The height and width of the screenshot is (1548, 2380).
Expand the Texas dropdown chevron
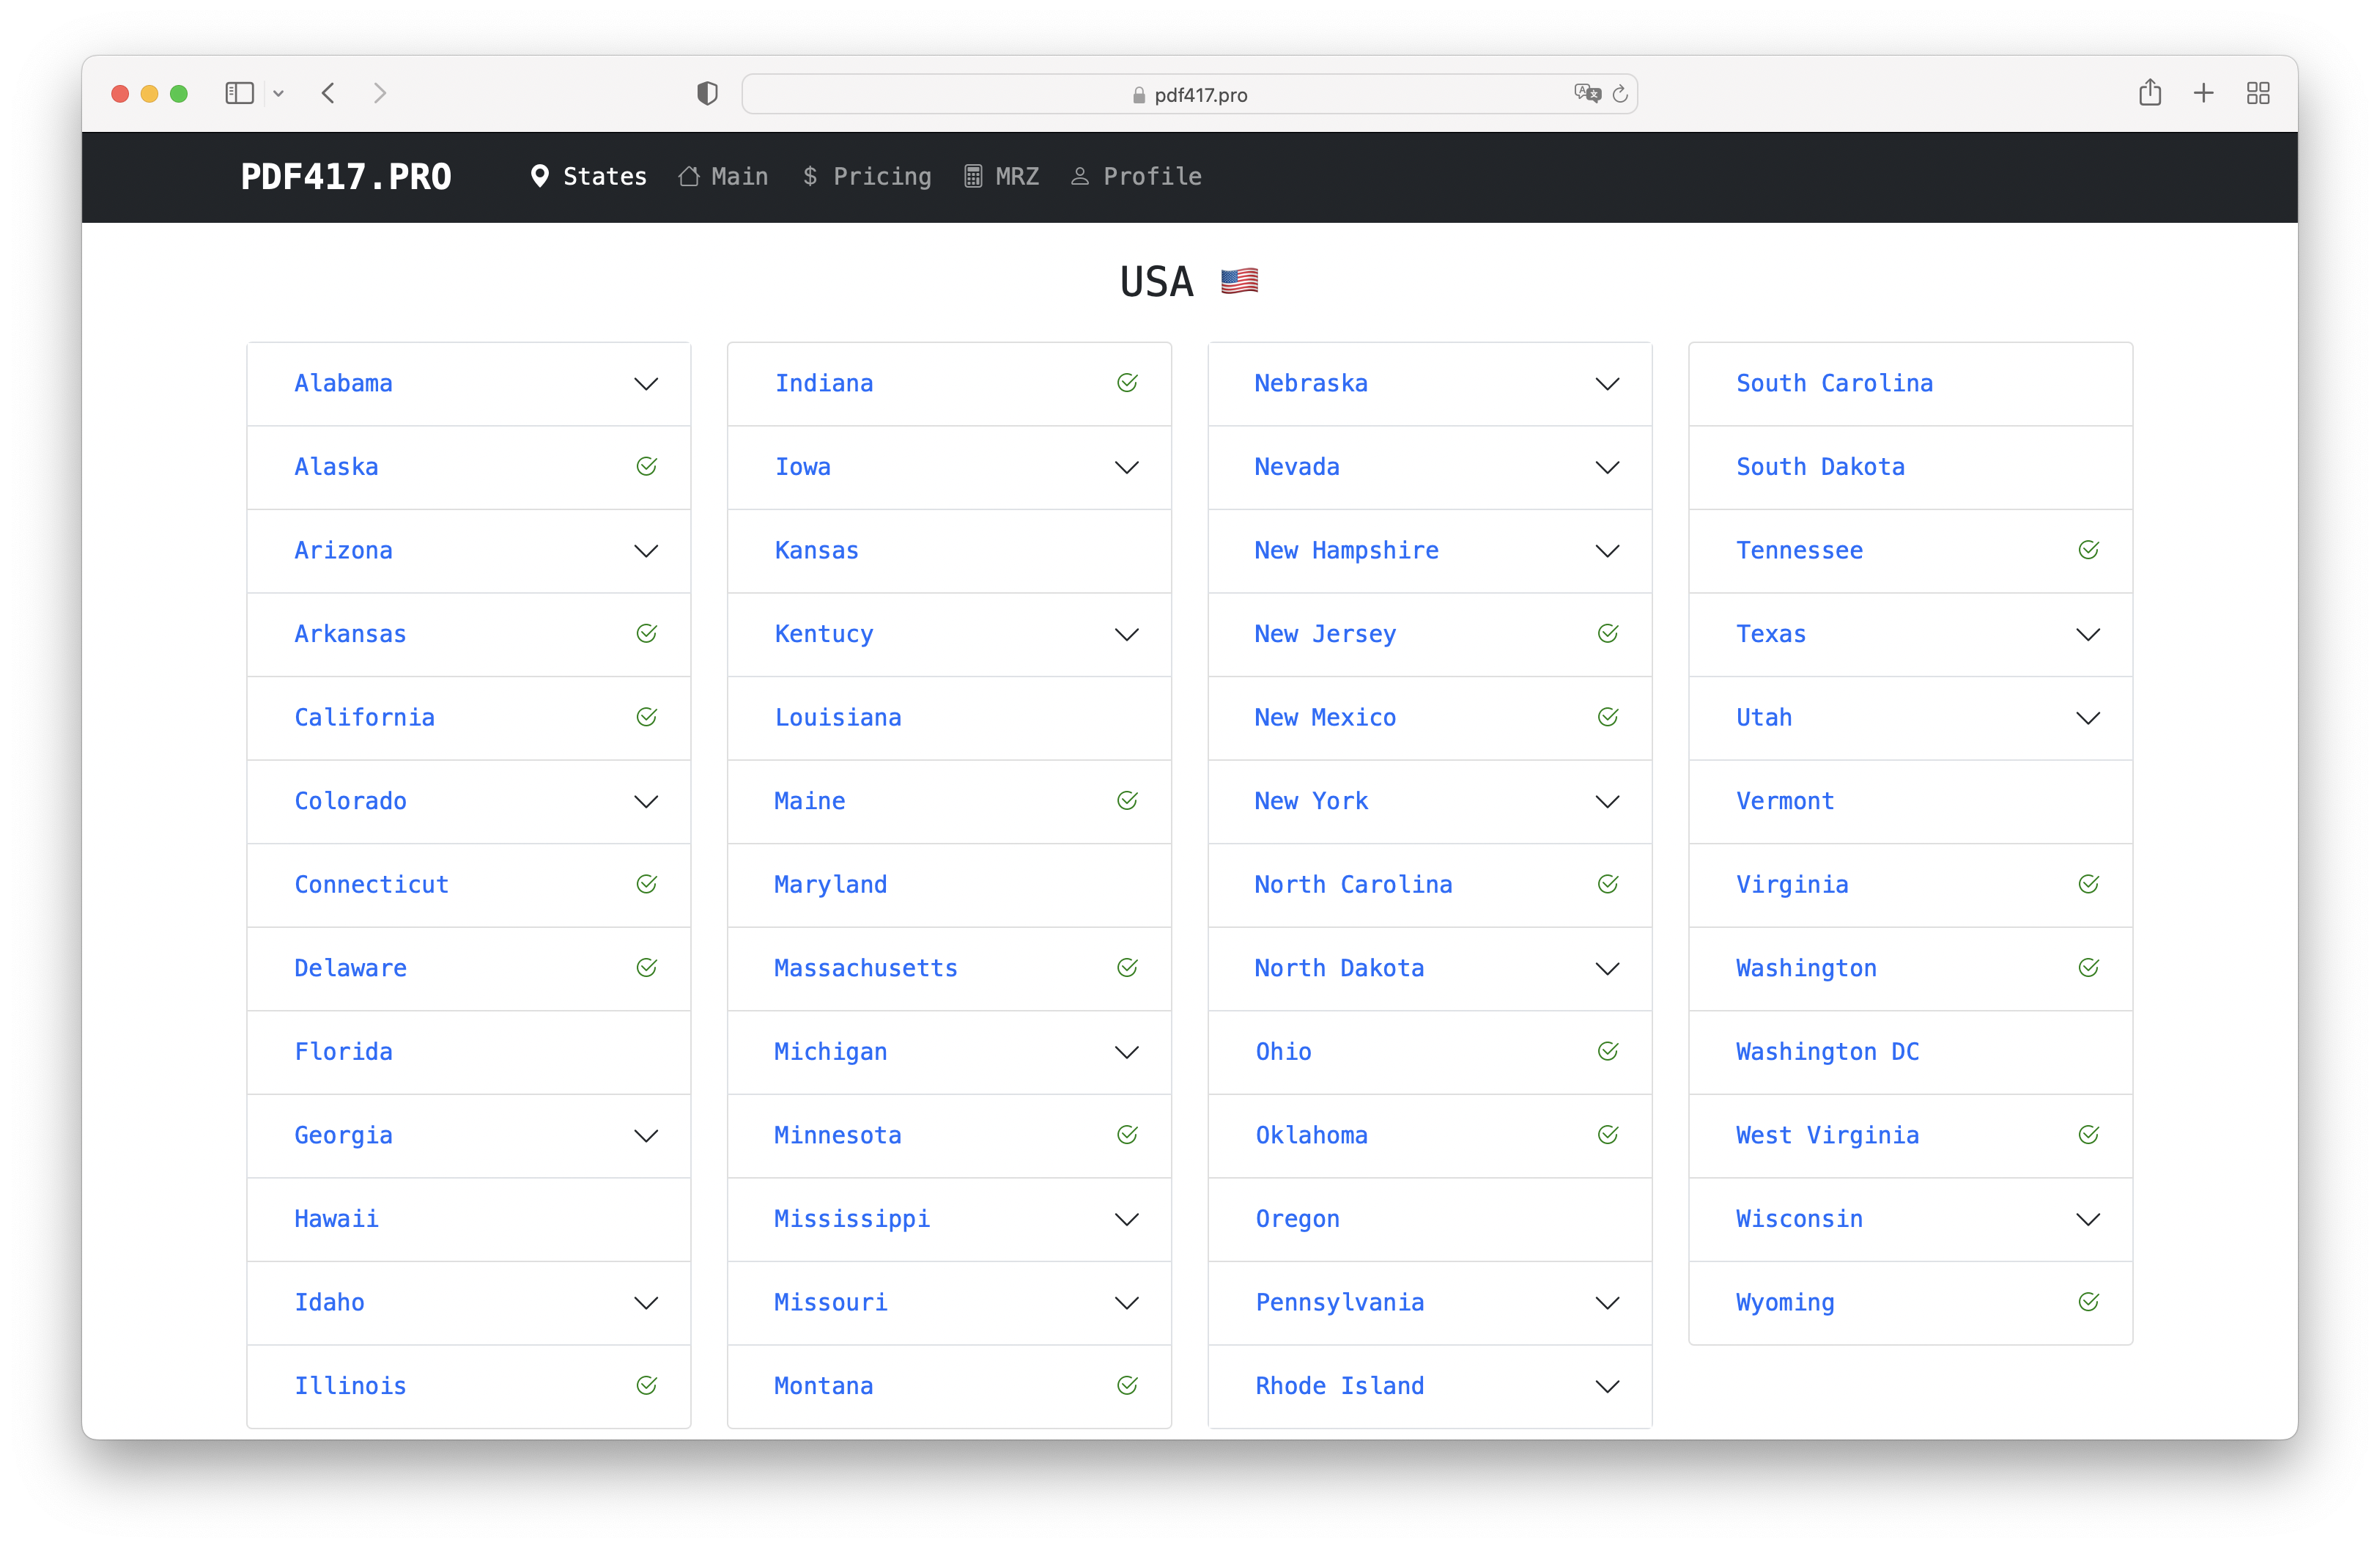(2089, 634)
